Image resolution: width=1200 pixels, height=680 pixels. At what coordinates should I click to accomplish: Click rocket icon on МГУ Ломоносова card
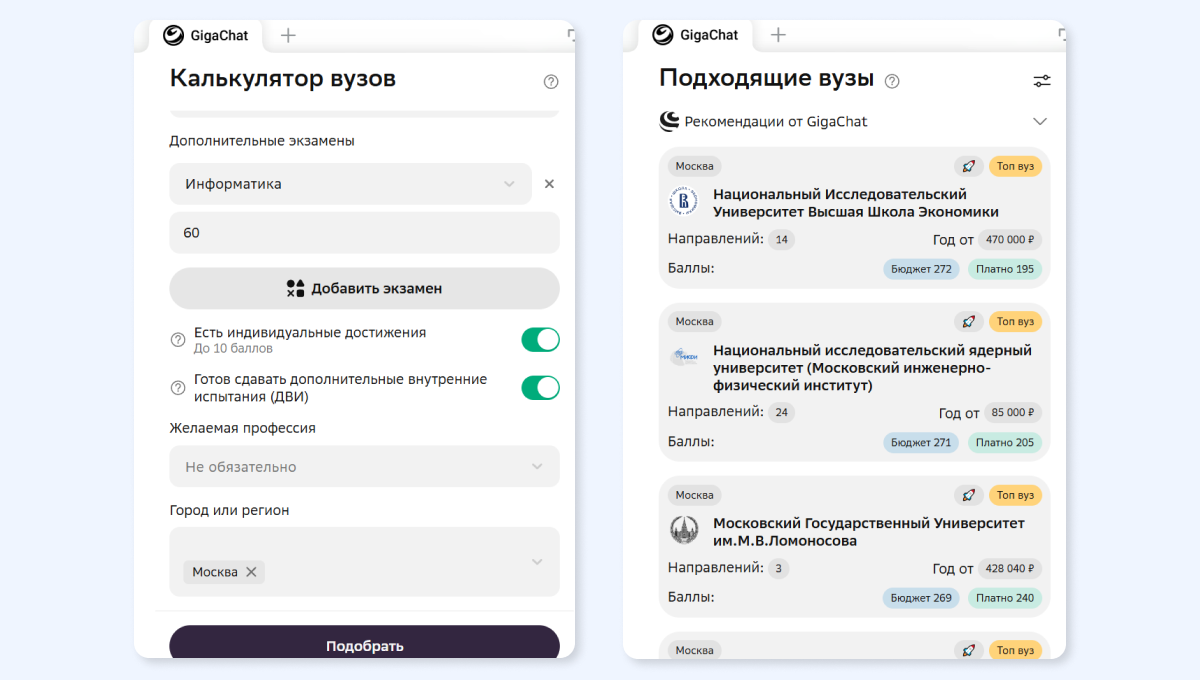tap(968, 495)
